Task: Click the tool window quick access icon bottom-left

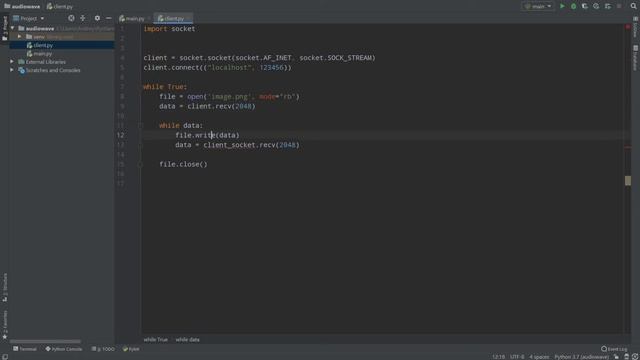Action: click(x=4, y=357)
